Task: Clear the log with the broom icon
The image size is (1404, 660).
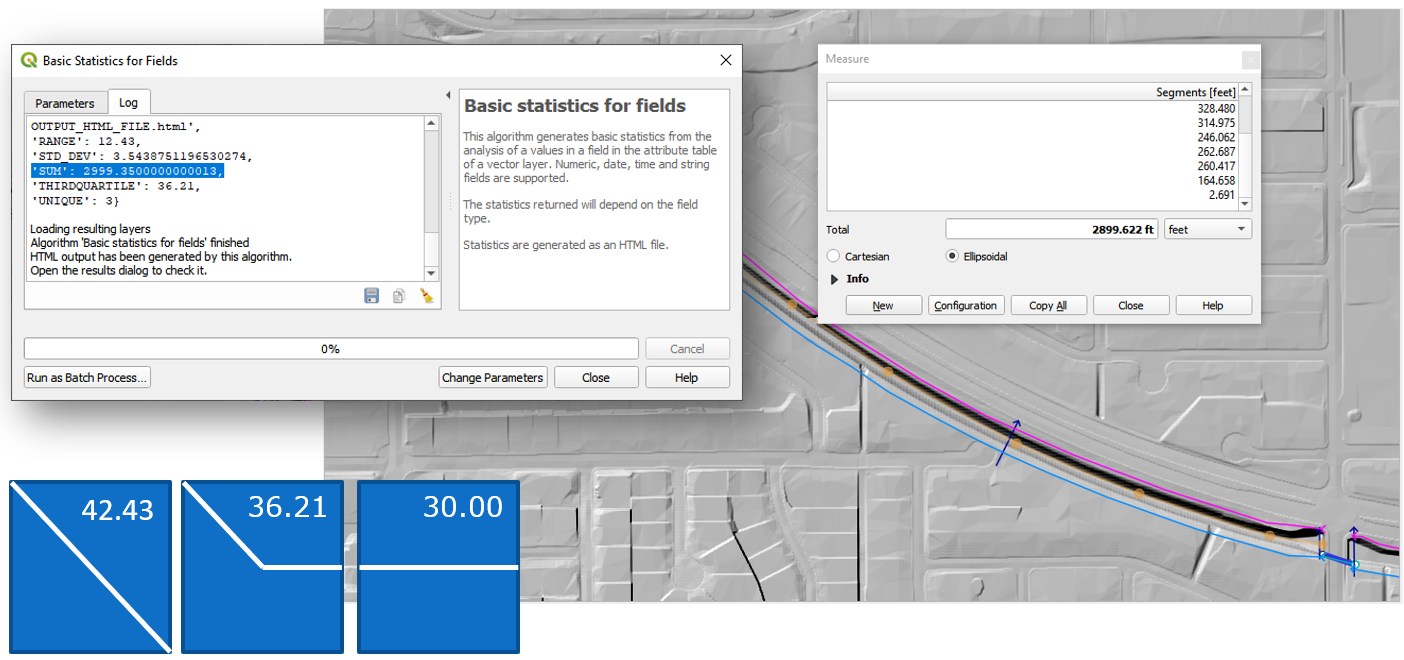Action: click(x=426, y=296)
